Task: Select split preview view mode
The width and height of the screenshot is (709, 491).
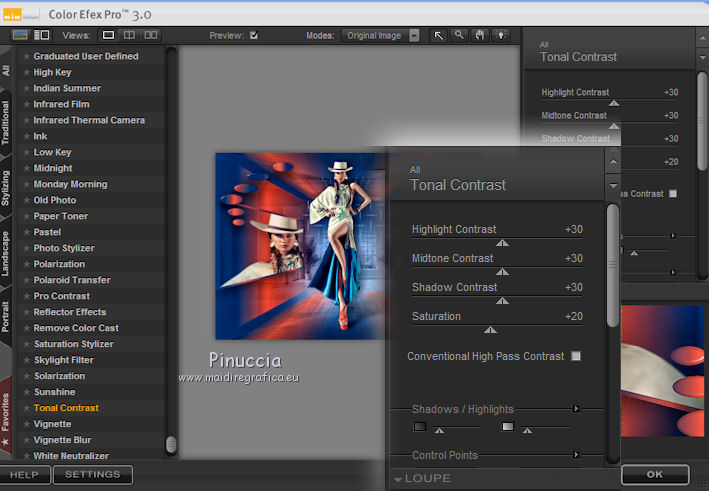Action: click(x=128, y=35)
